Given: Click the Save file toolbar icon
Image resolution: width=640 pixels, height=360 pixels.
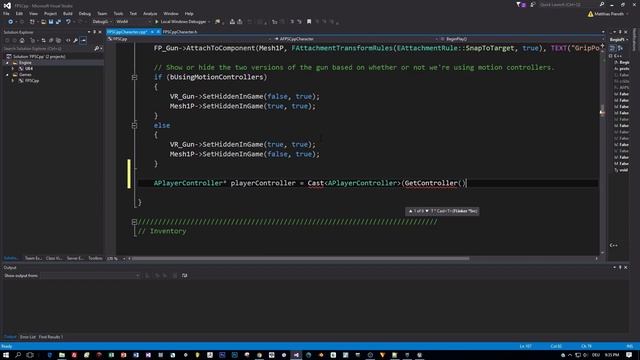Looking at the screenshot, I should (51, 22).
